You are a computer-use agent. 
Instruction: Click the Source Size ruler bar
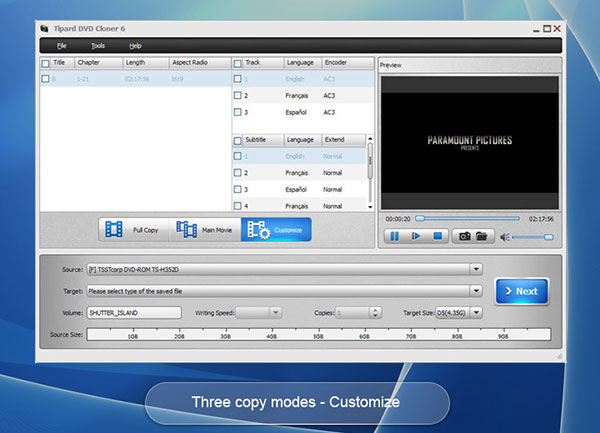click(x=318, y=334)
